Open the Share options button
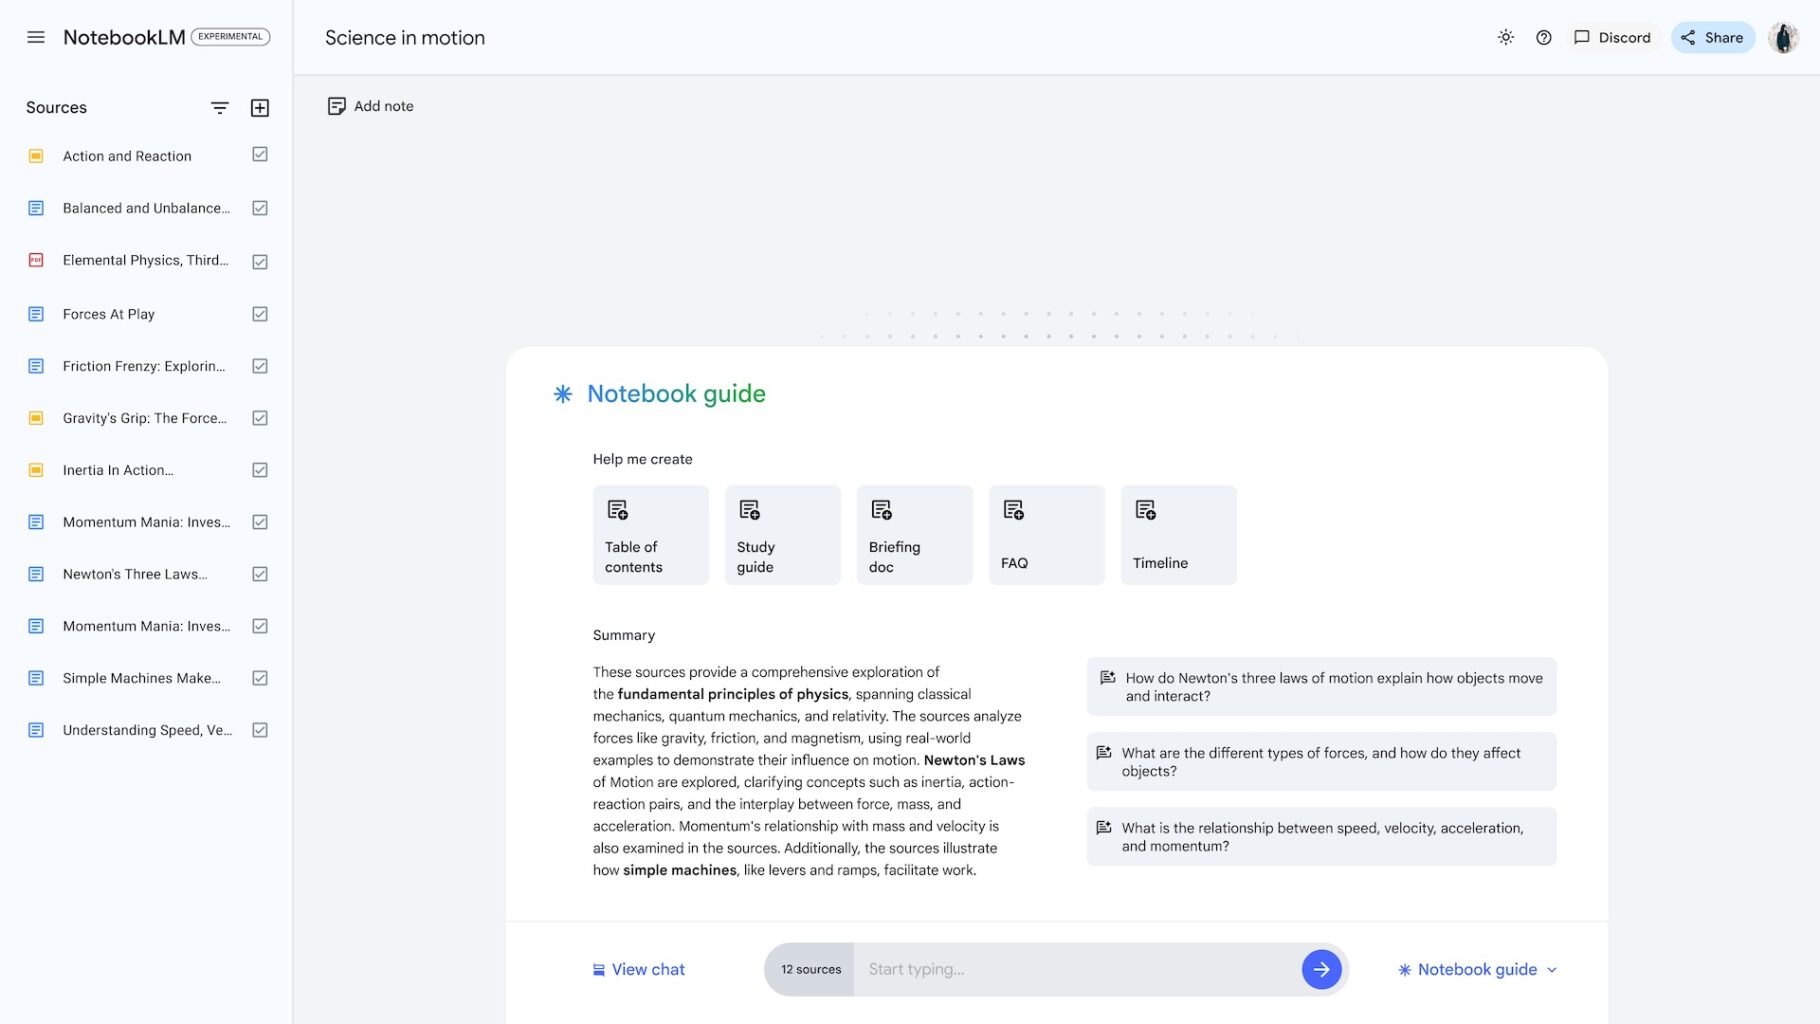The width and height of the screenshot is (1820, 1024). point(1712,37)
